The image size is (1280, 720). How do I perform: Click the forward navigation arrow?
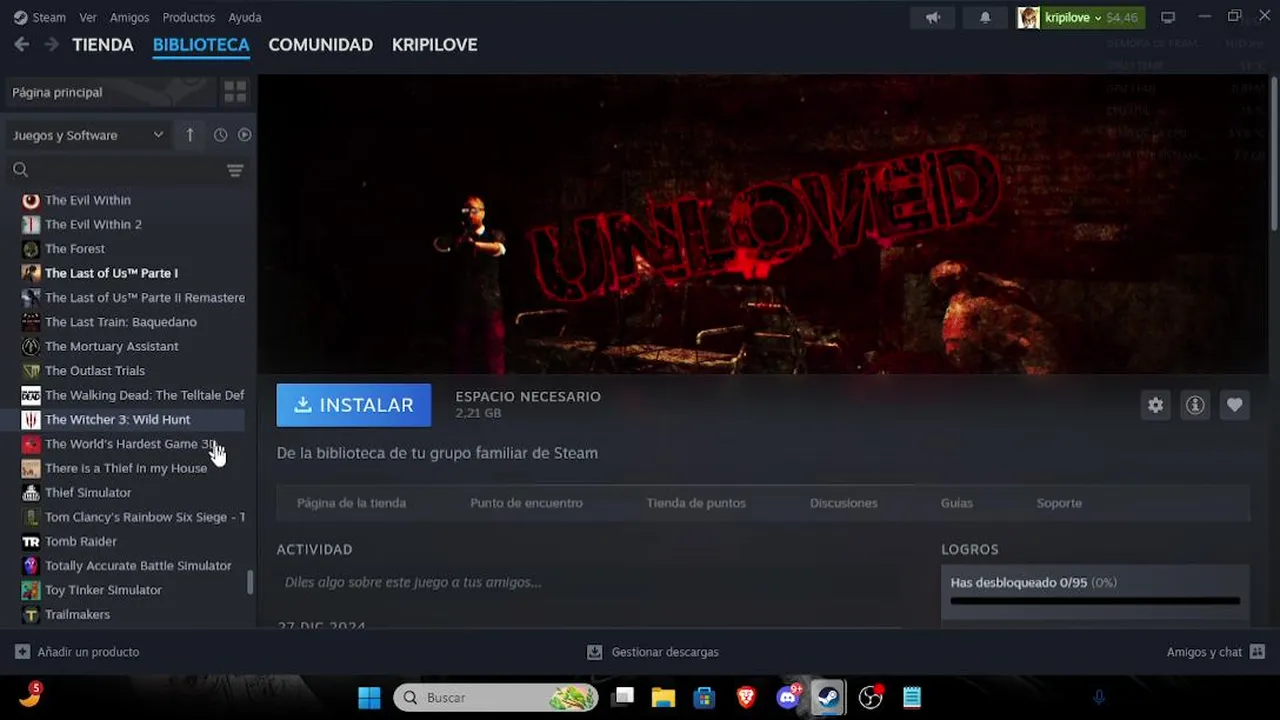(51, 44)
